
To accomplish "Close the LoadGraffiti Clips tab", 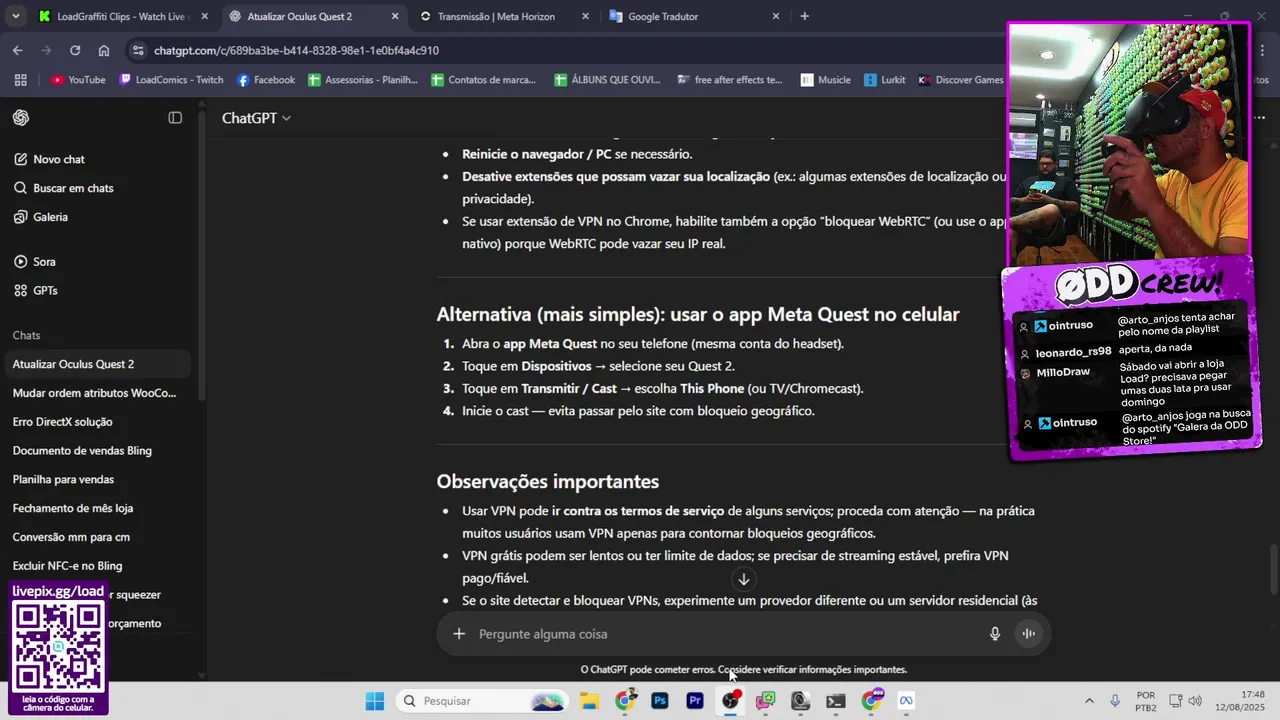I will coord(204,16).
